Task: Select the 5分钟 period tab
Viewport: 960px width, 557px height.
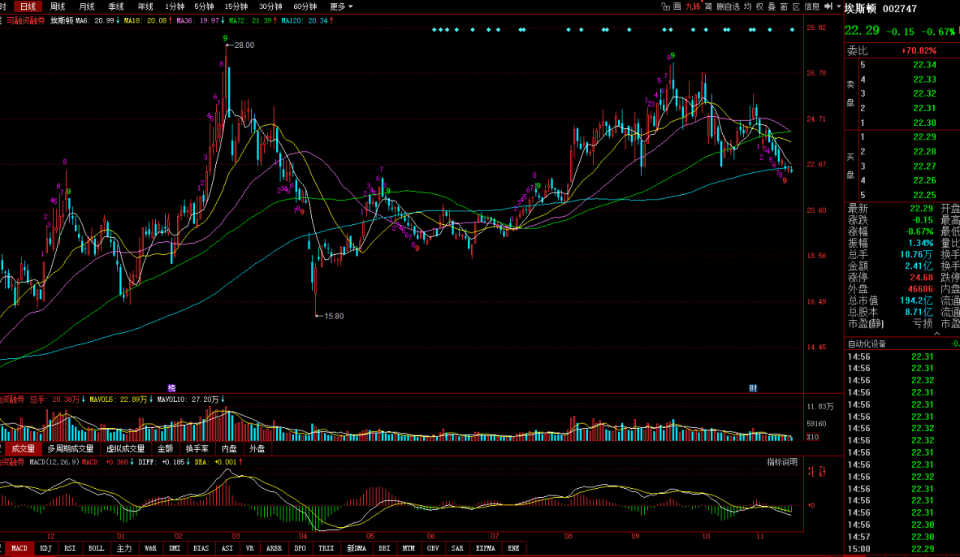Action: tap(204, 7)
